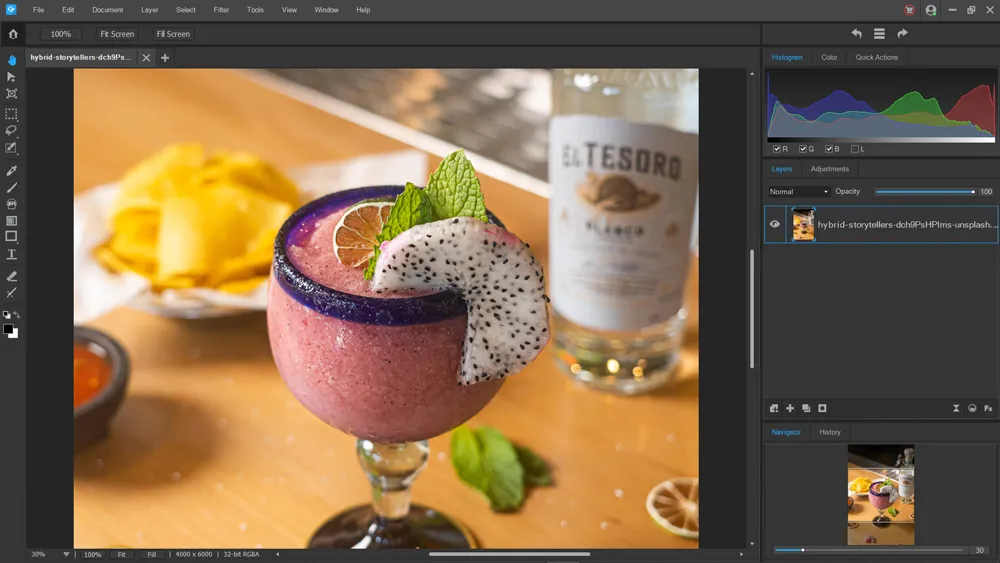Duplicate the layer using the layers icon

[x=806, y=408]
